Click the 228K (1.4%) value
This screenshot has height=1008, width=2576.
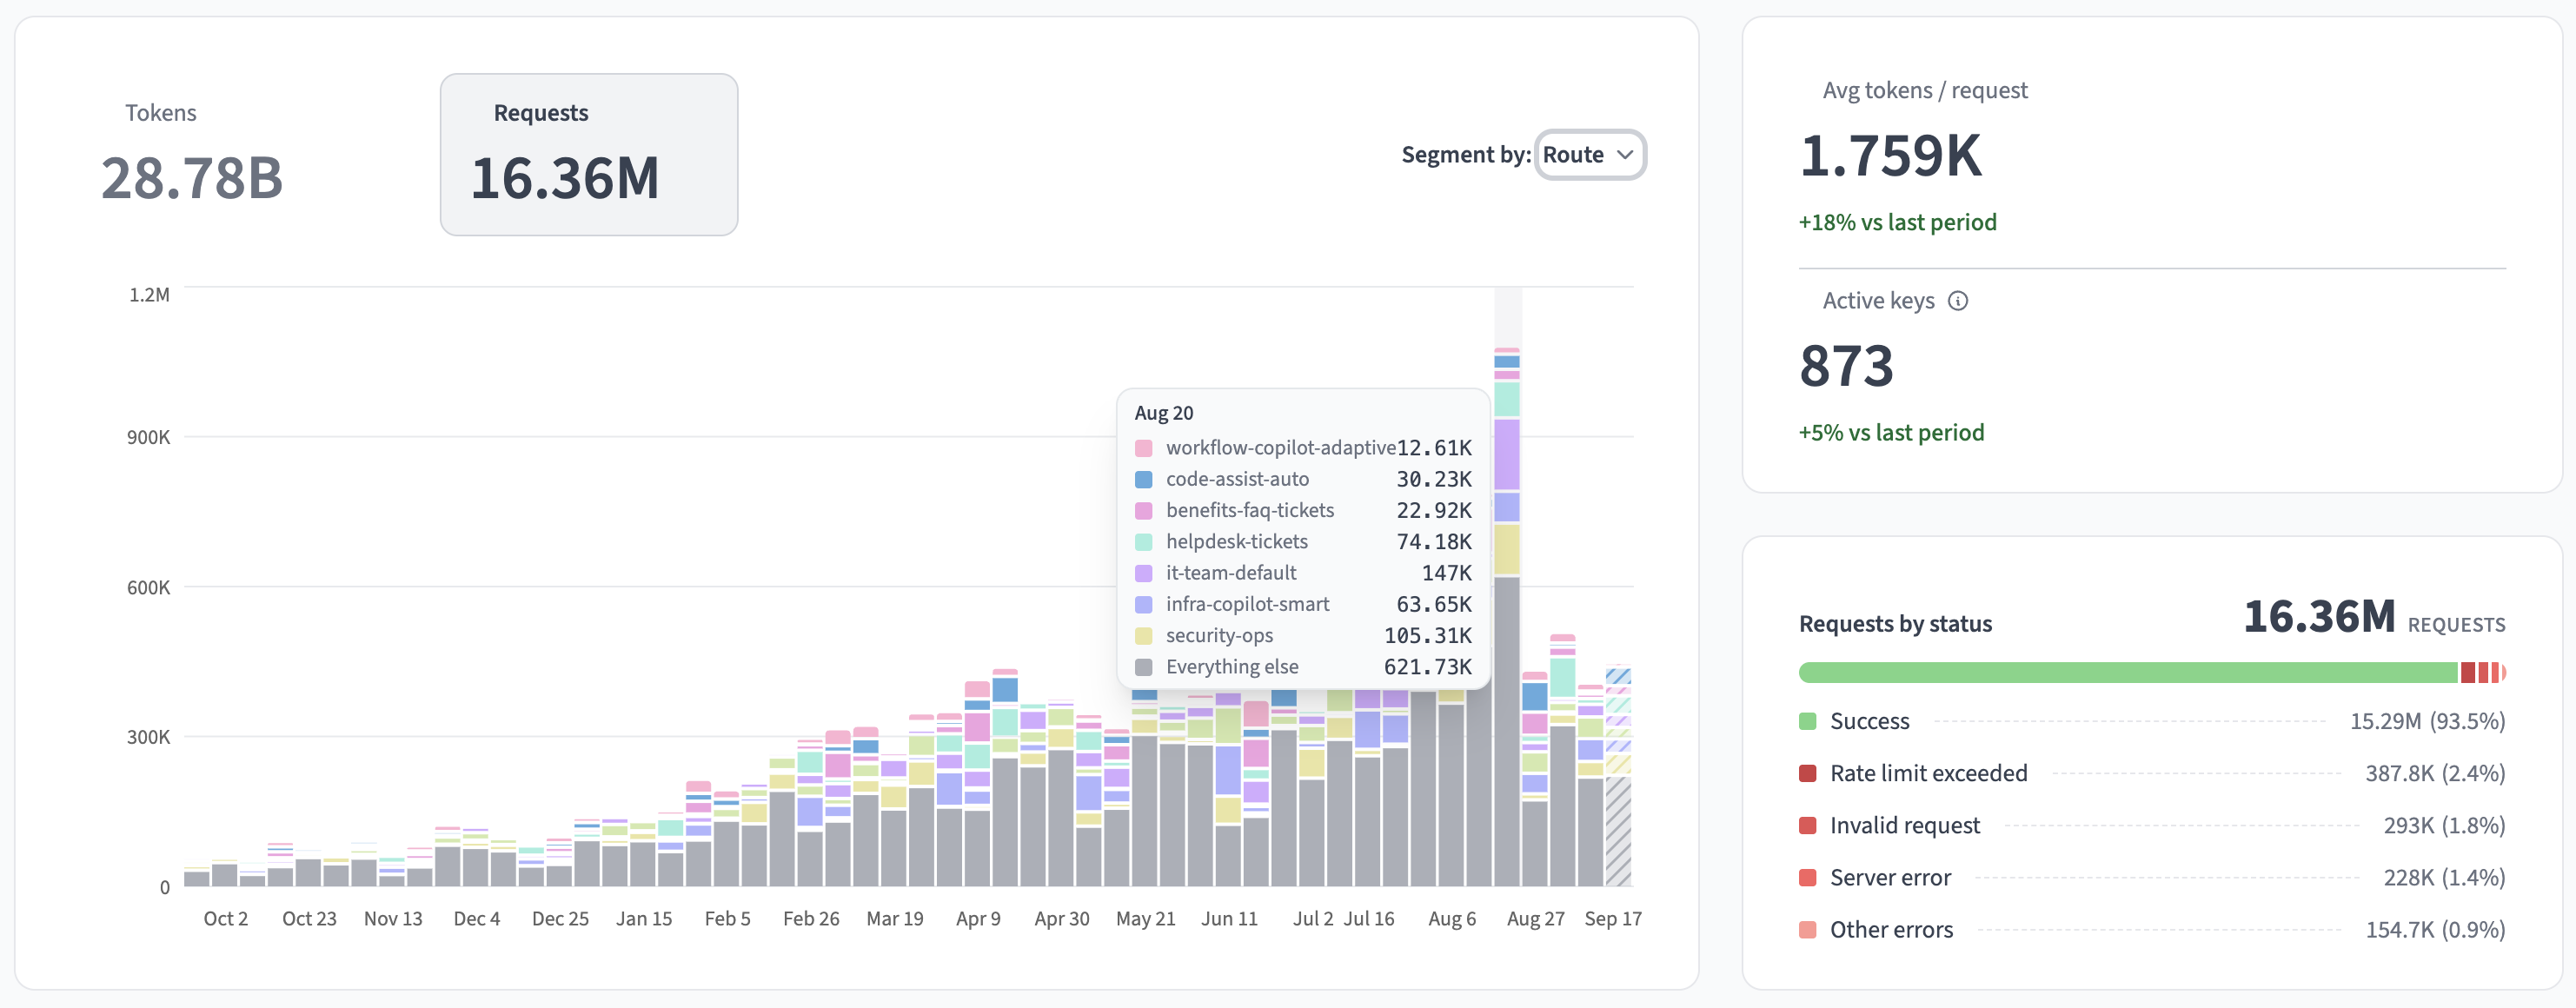[2444, 877]
